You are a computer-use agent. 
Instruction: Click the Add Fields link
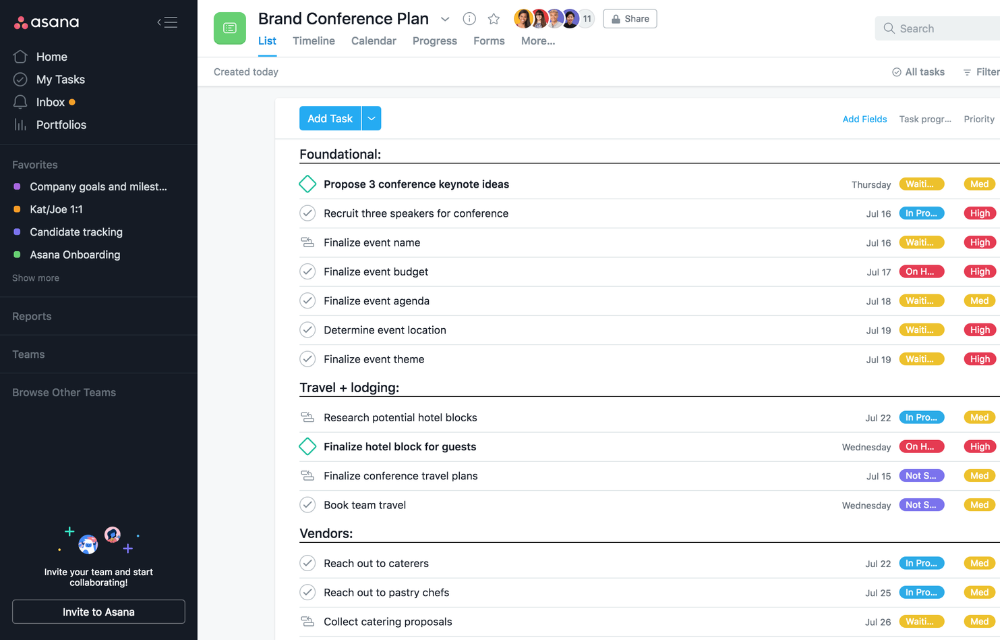tap(864, 119)
